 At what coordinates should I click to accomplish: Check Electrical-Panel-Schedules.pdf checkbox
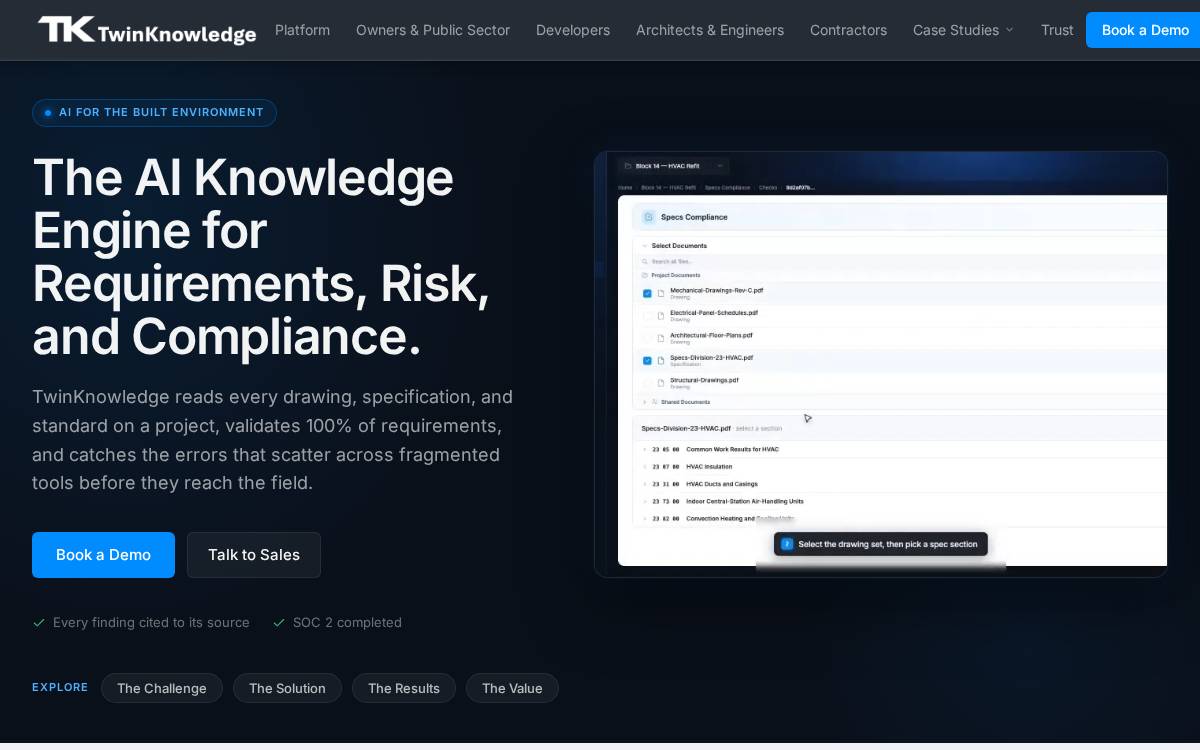pos(647,316)
